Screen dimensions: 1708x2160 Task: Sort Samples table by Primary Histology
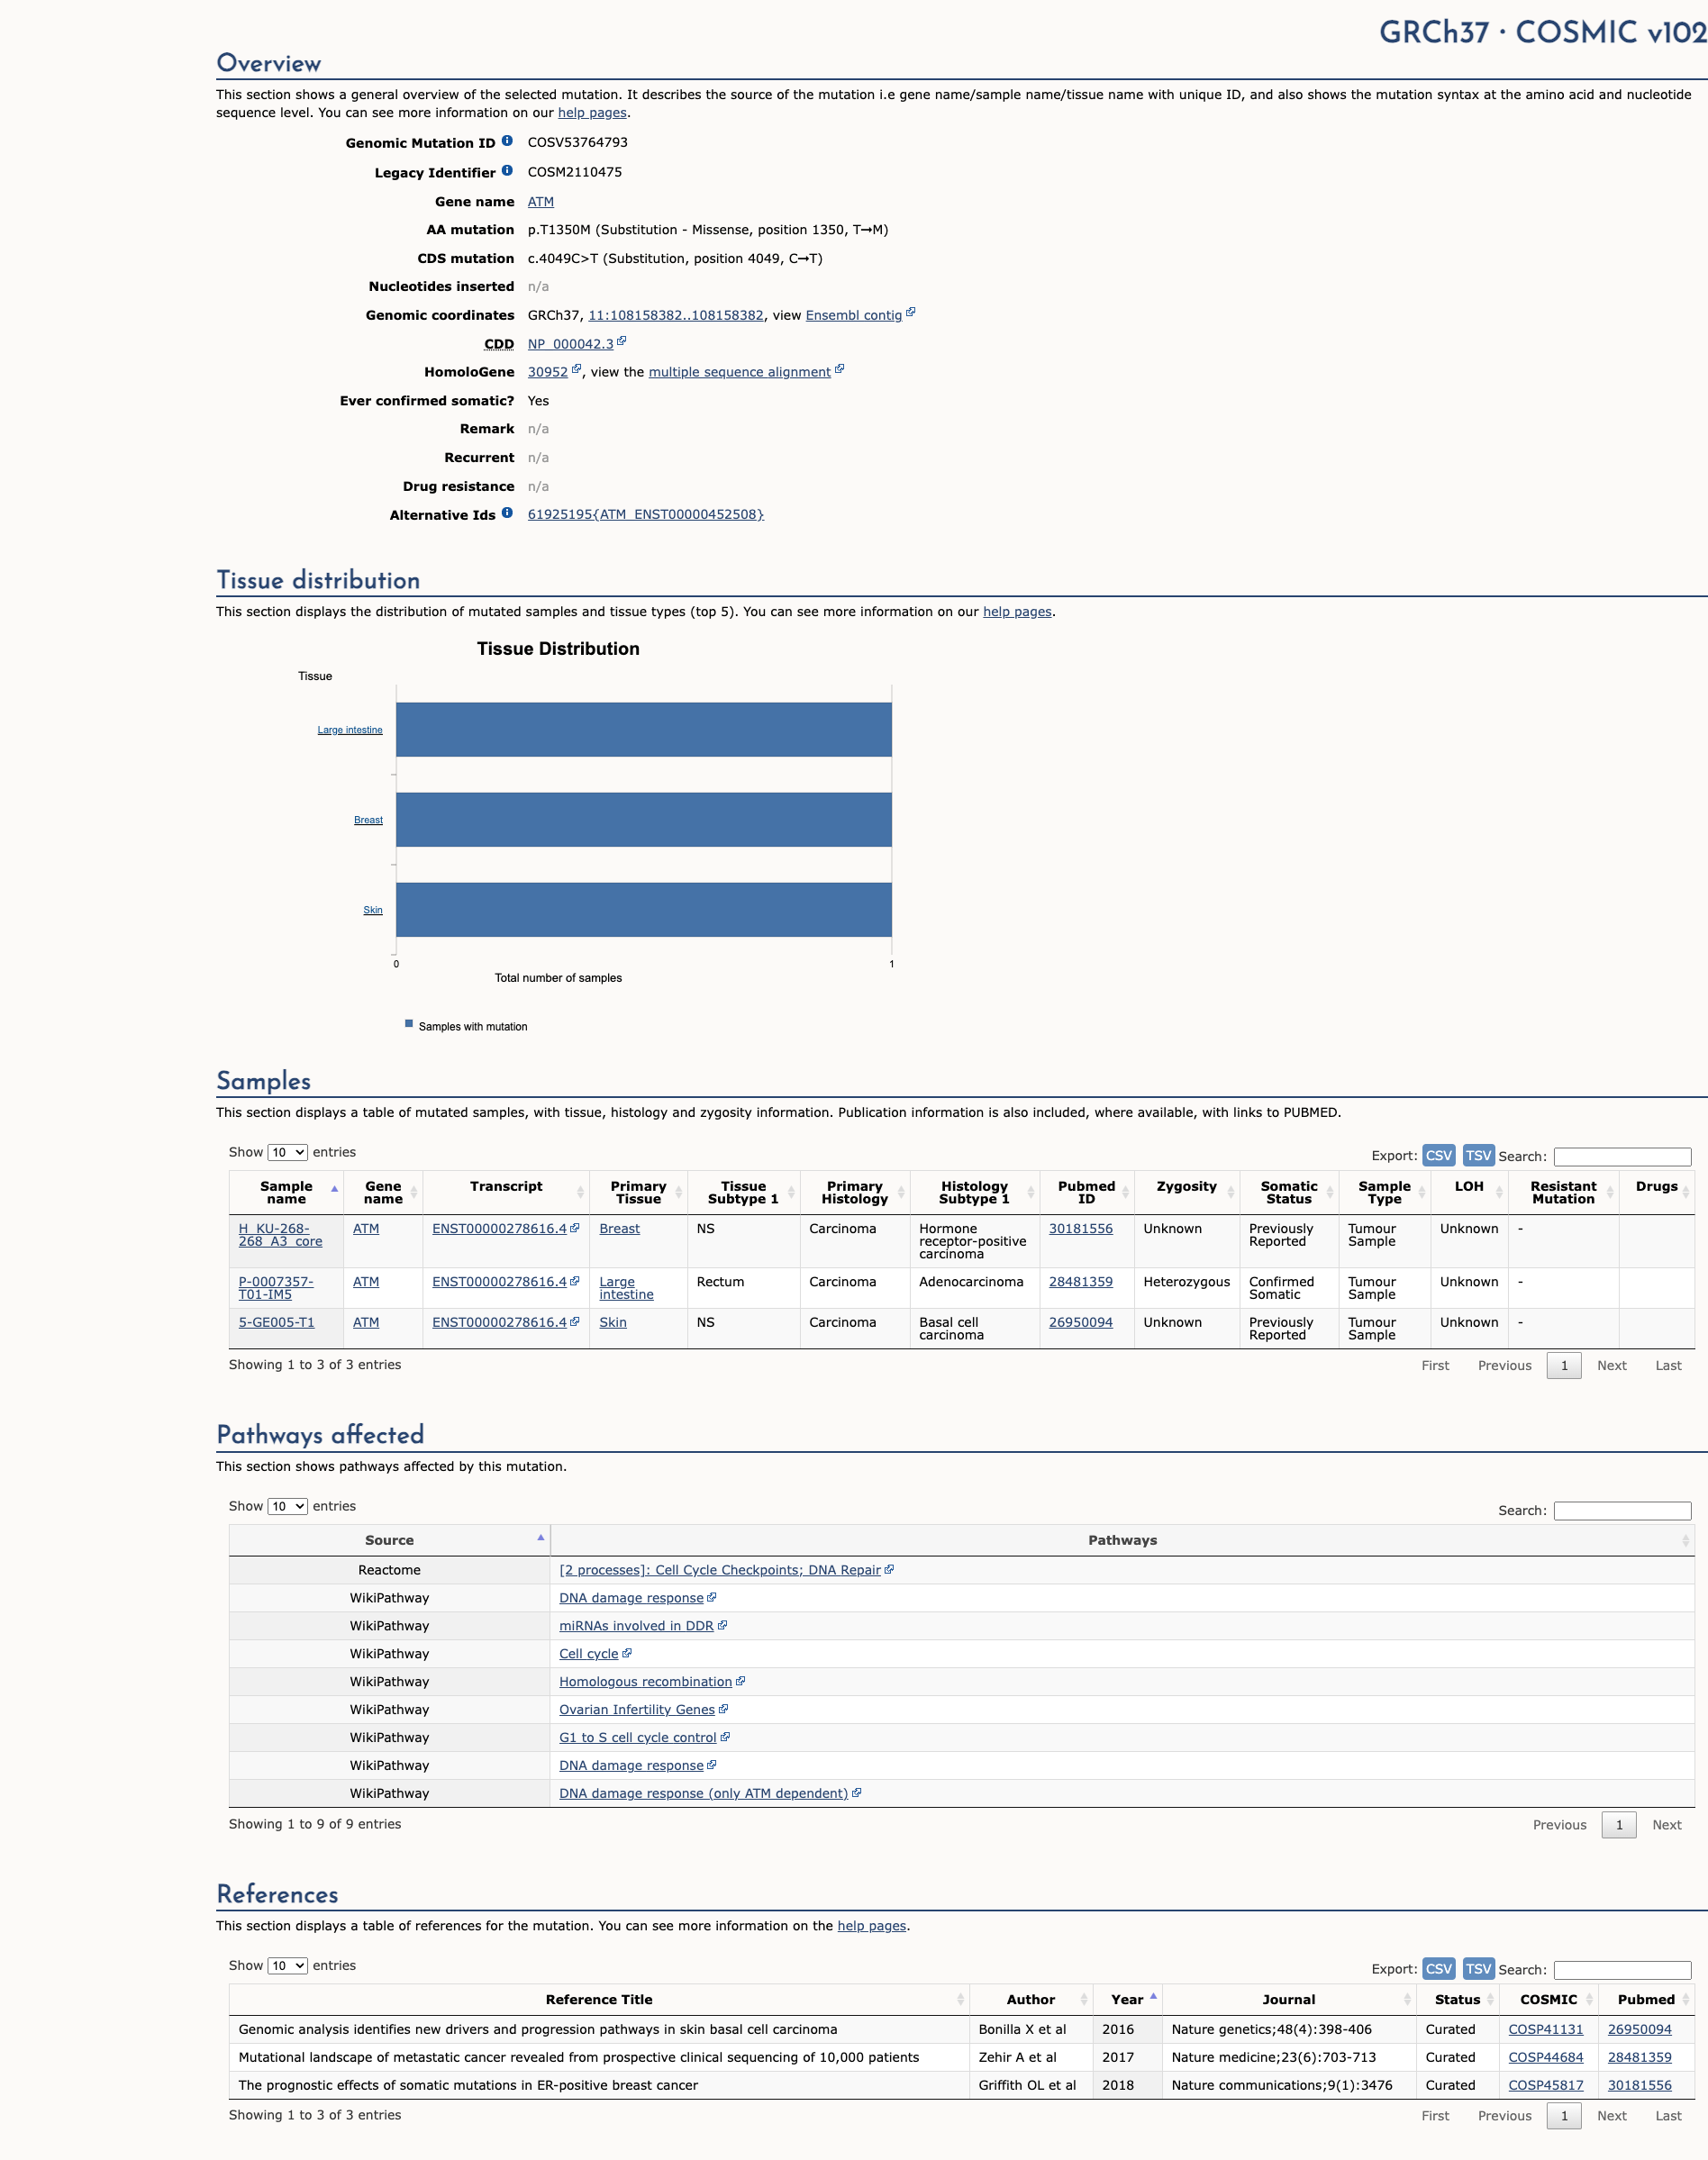coord(854,1192)
